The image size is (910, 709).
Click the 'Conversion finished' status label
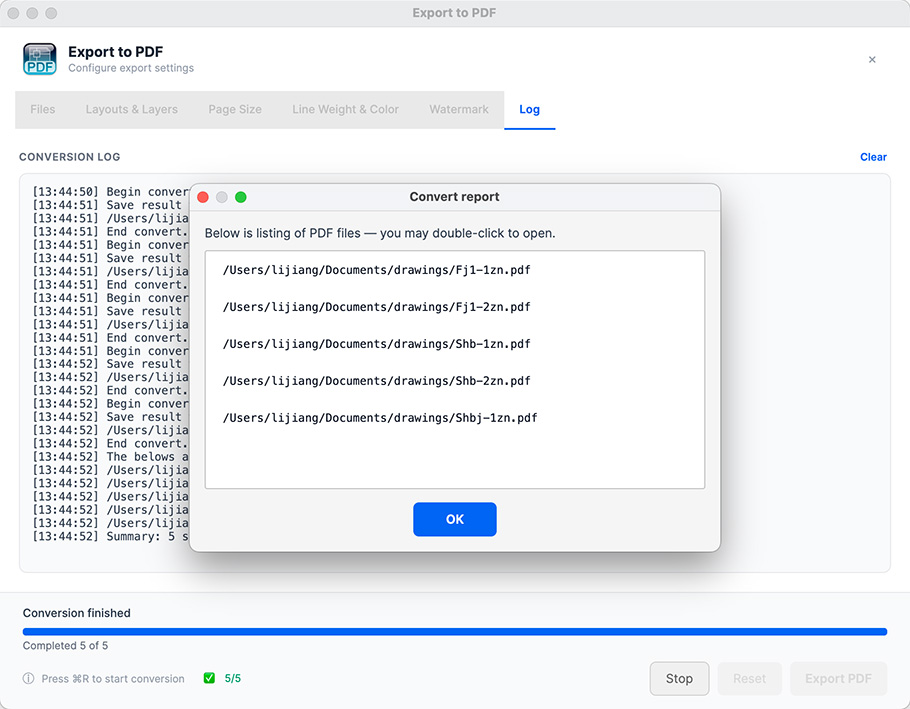click(77, 613)
